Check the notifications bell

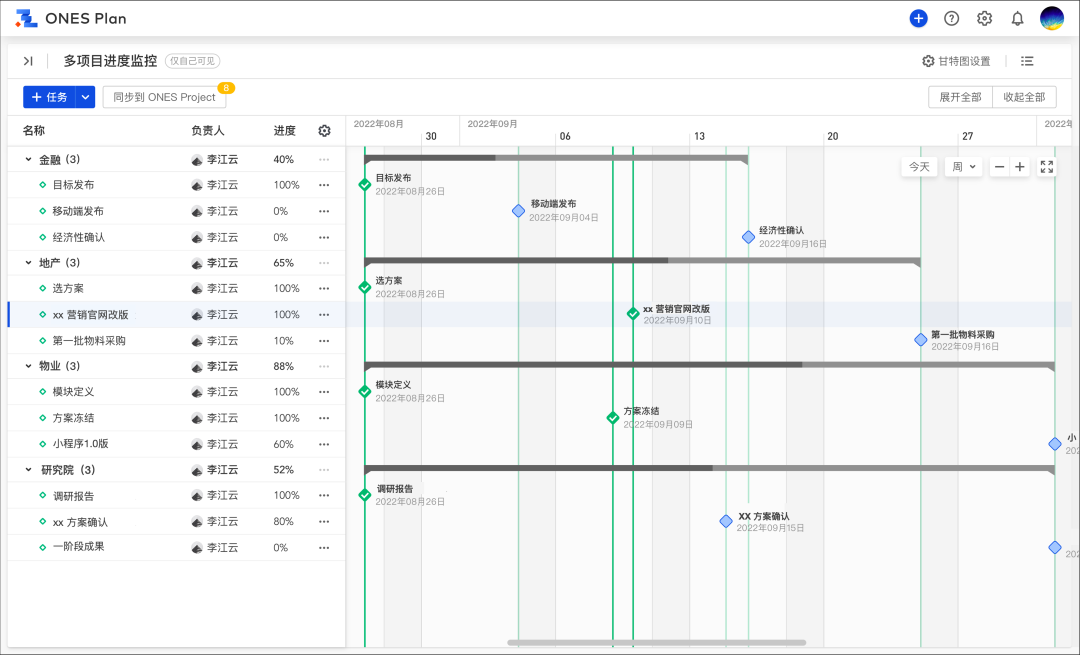1017,19
